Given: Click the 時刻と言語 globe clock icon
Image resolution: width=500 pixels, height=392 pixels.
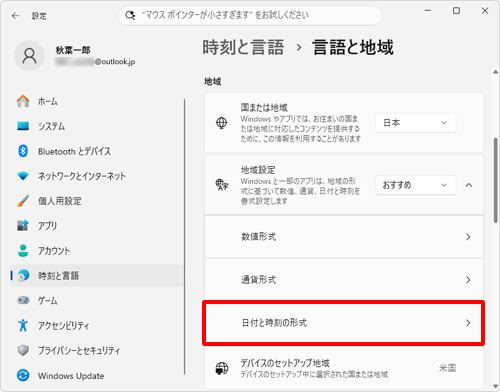Looking at the screenshot, I should coord(23,275).
